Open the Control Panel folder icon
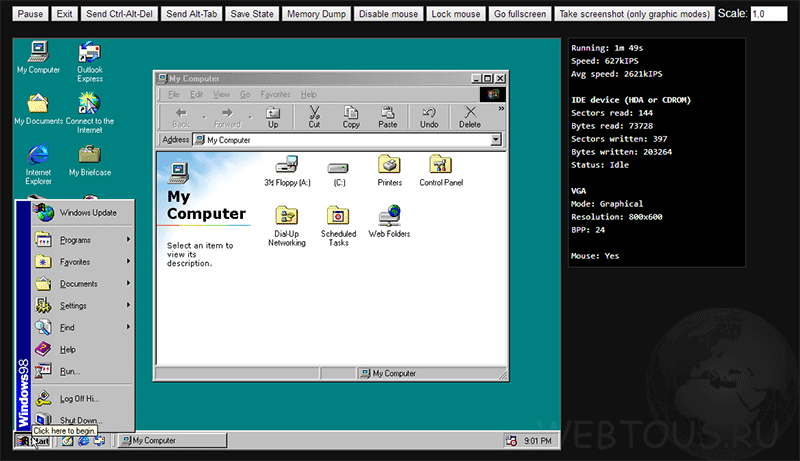The width and height of the screenshot is (800, 461). click(440, 165)
